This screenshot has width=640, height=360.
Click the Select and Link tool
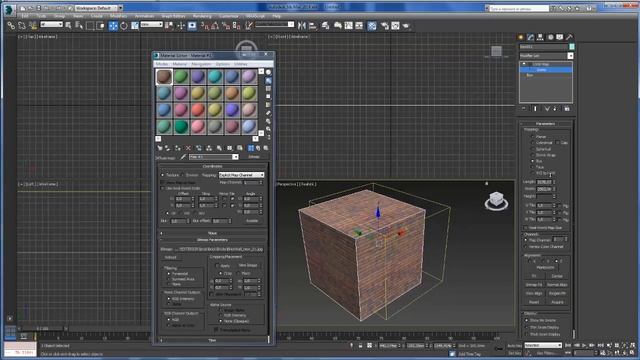[x=11, y=26]
